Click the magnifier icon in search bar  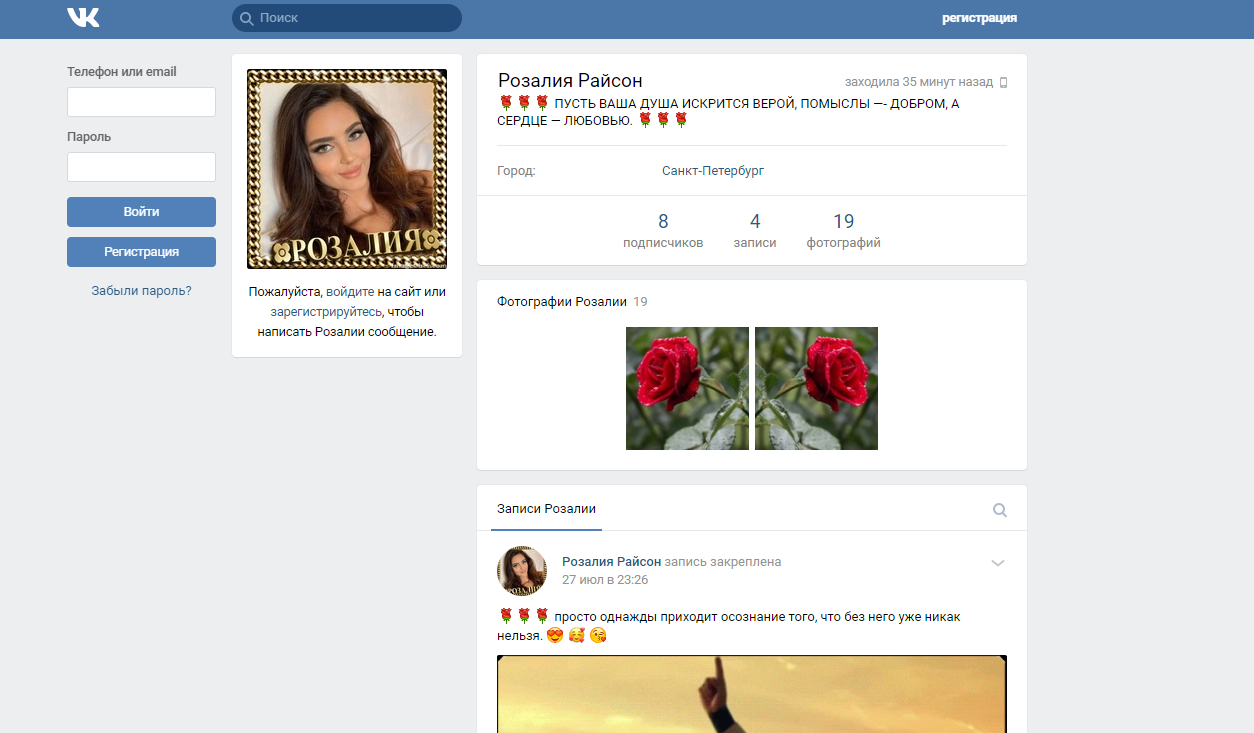[246, 18]
